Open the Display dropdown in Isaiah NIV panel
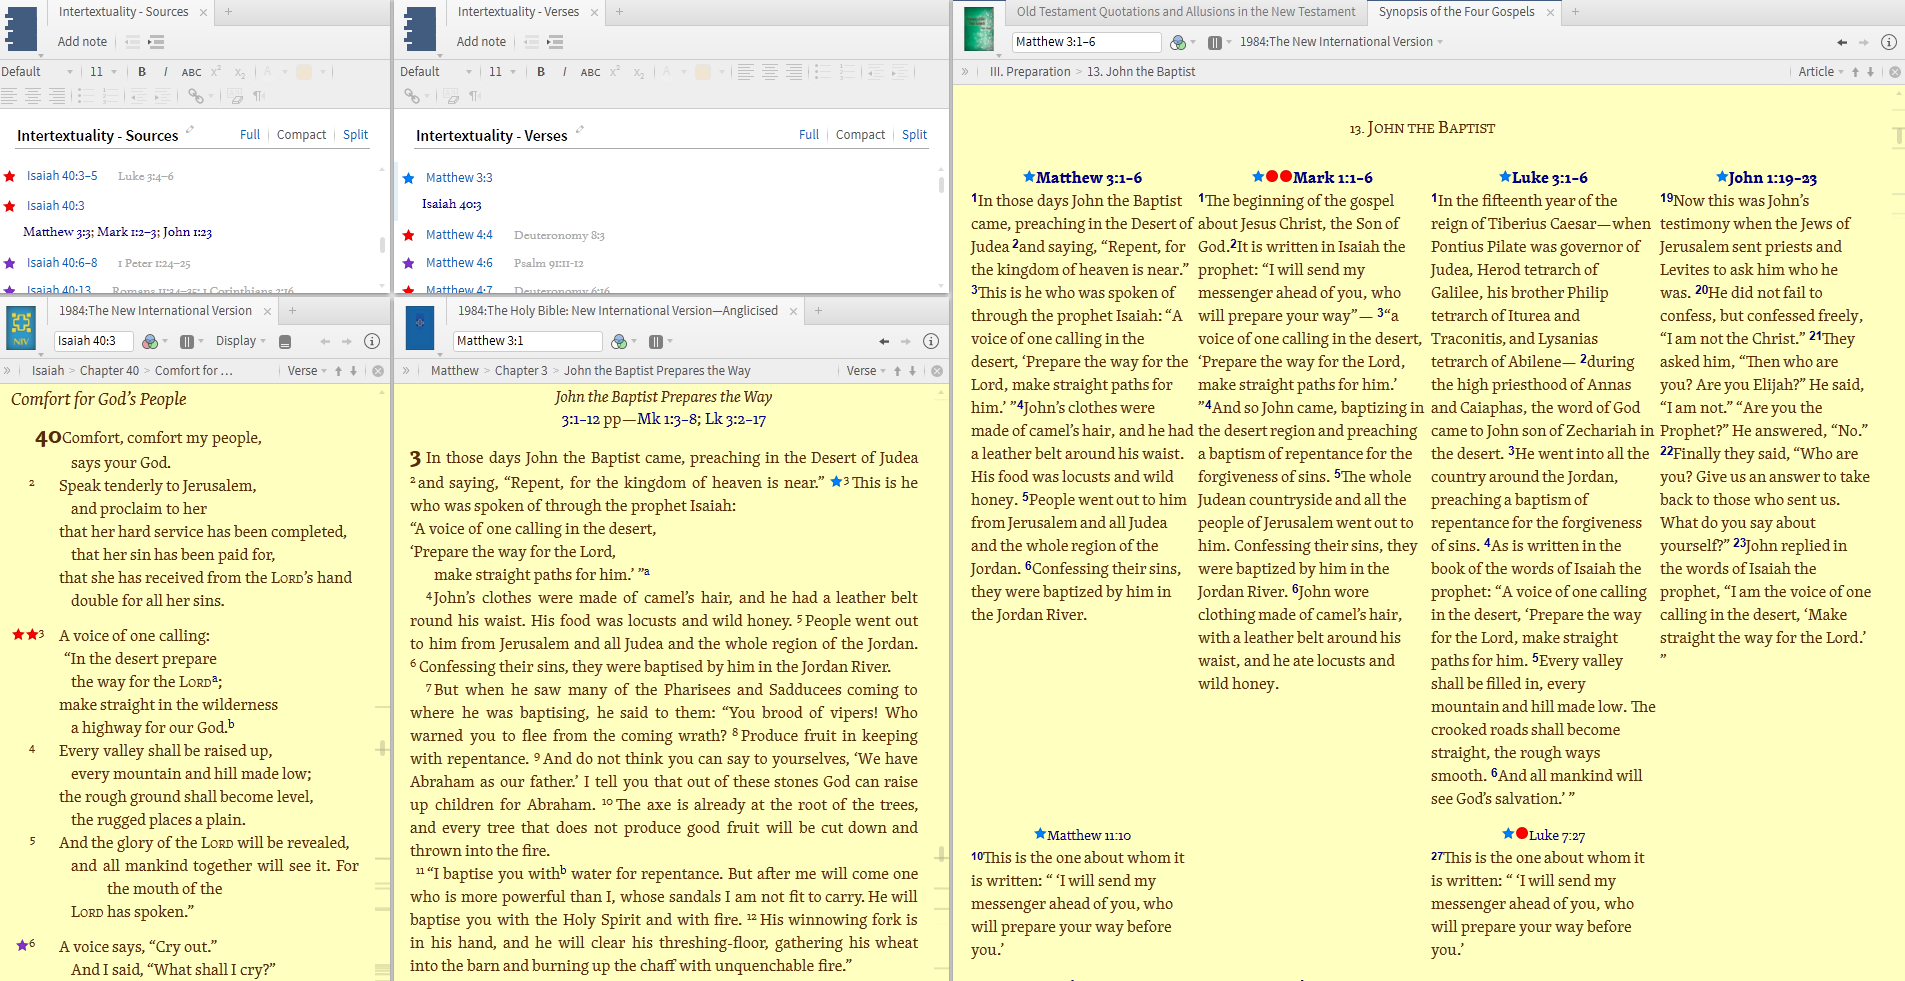Screen dimensions: 1905x981 (241, 341)
